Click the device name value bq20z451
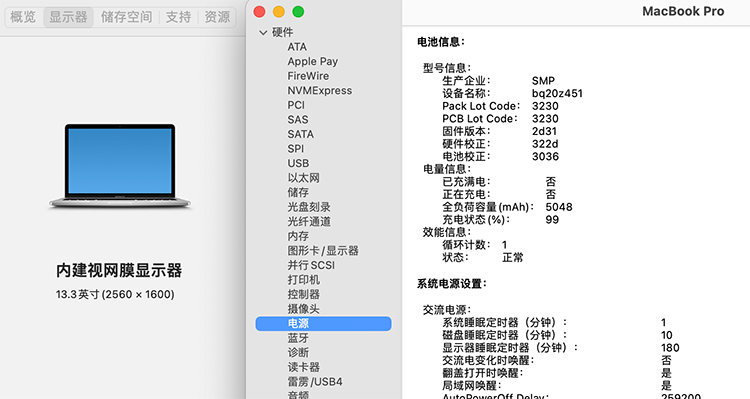This screenshot has width=750, height=399. click(x=557, y=93)
